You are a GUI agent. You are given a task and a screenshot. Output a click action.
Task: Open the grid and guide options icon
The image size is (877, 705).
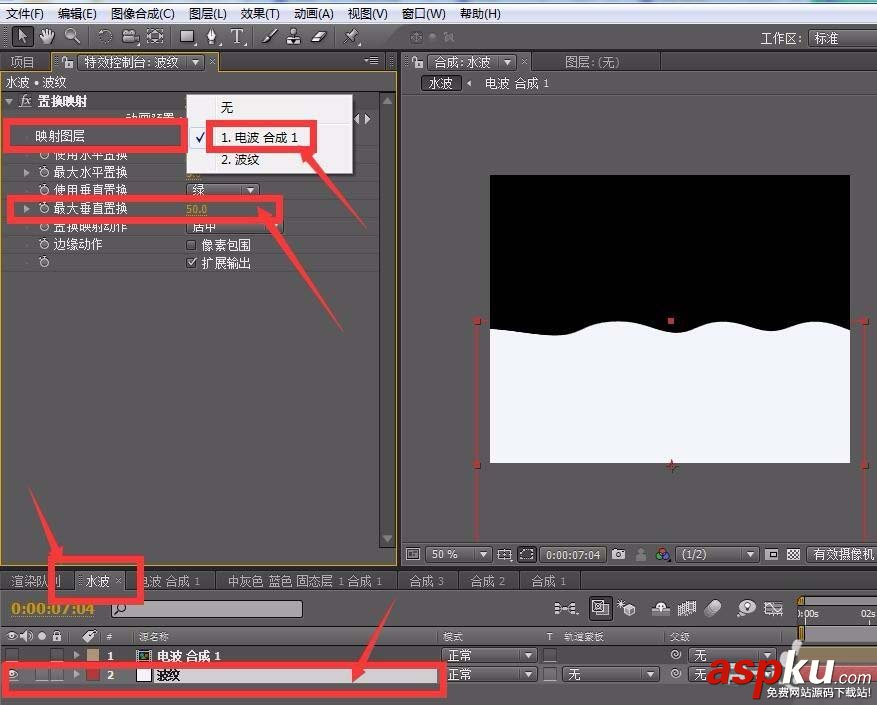[504, 554]
